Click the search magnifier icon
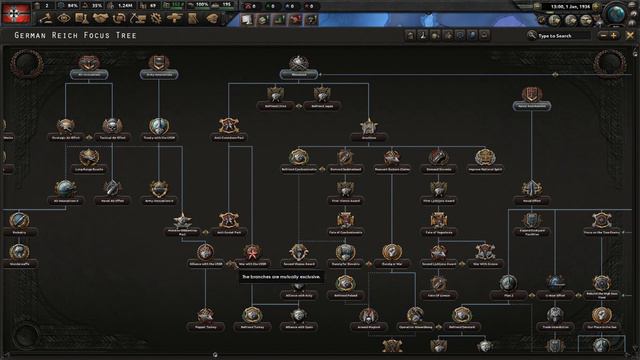640x360 pixels. (x=531, y=36)
